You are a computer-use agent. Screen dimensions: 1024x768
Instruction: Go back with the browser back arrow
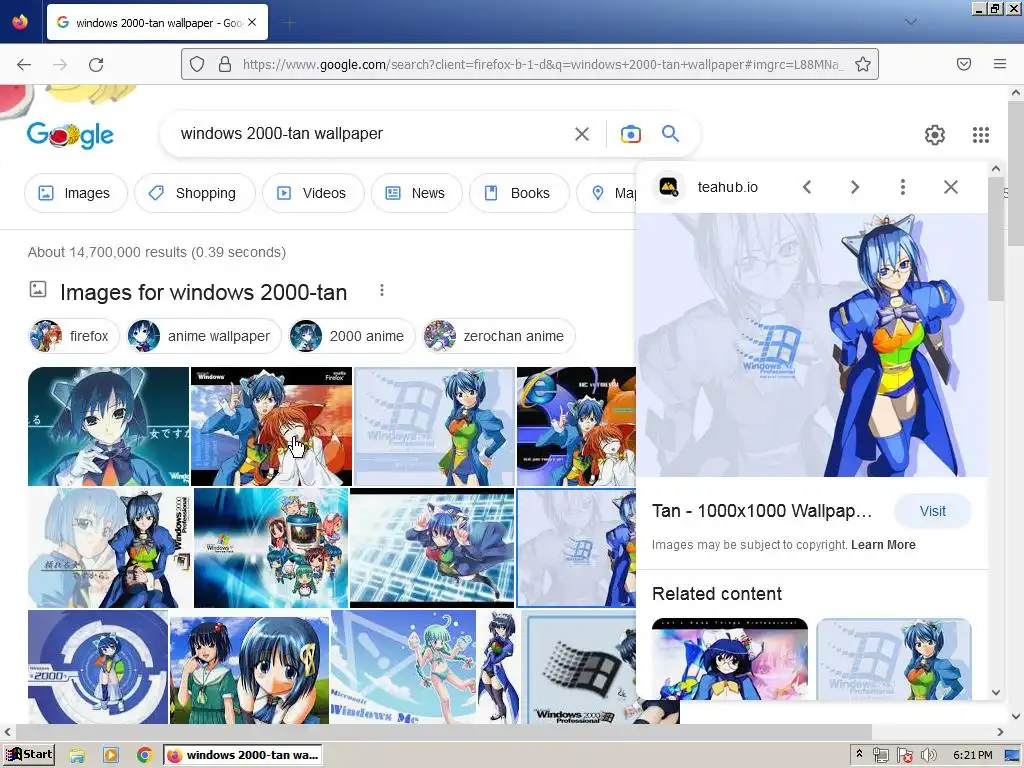coord(24,64)
